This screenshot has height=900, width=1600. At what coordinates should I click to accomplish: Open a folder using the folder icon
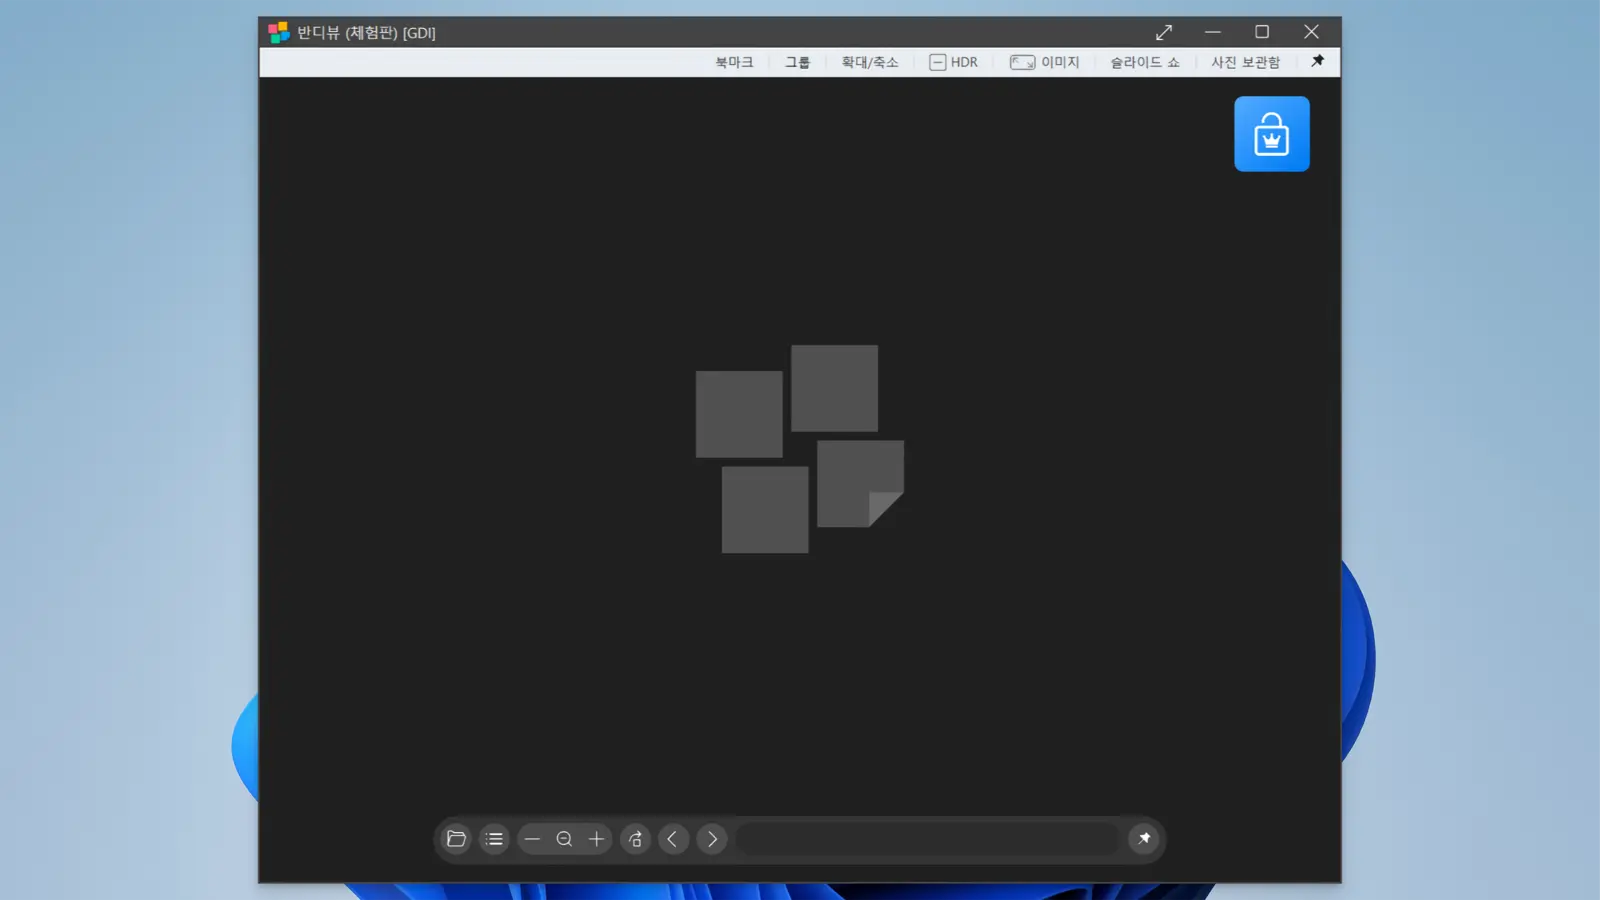(x=455, y=839)
